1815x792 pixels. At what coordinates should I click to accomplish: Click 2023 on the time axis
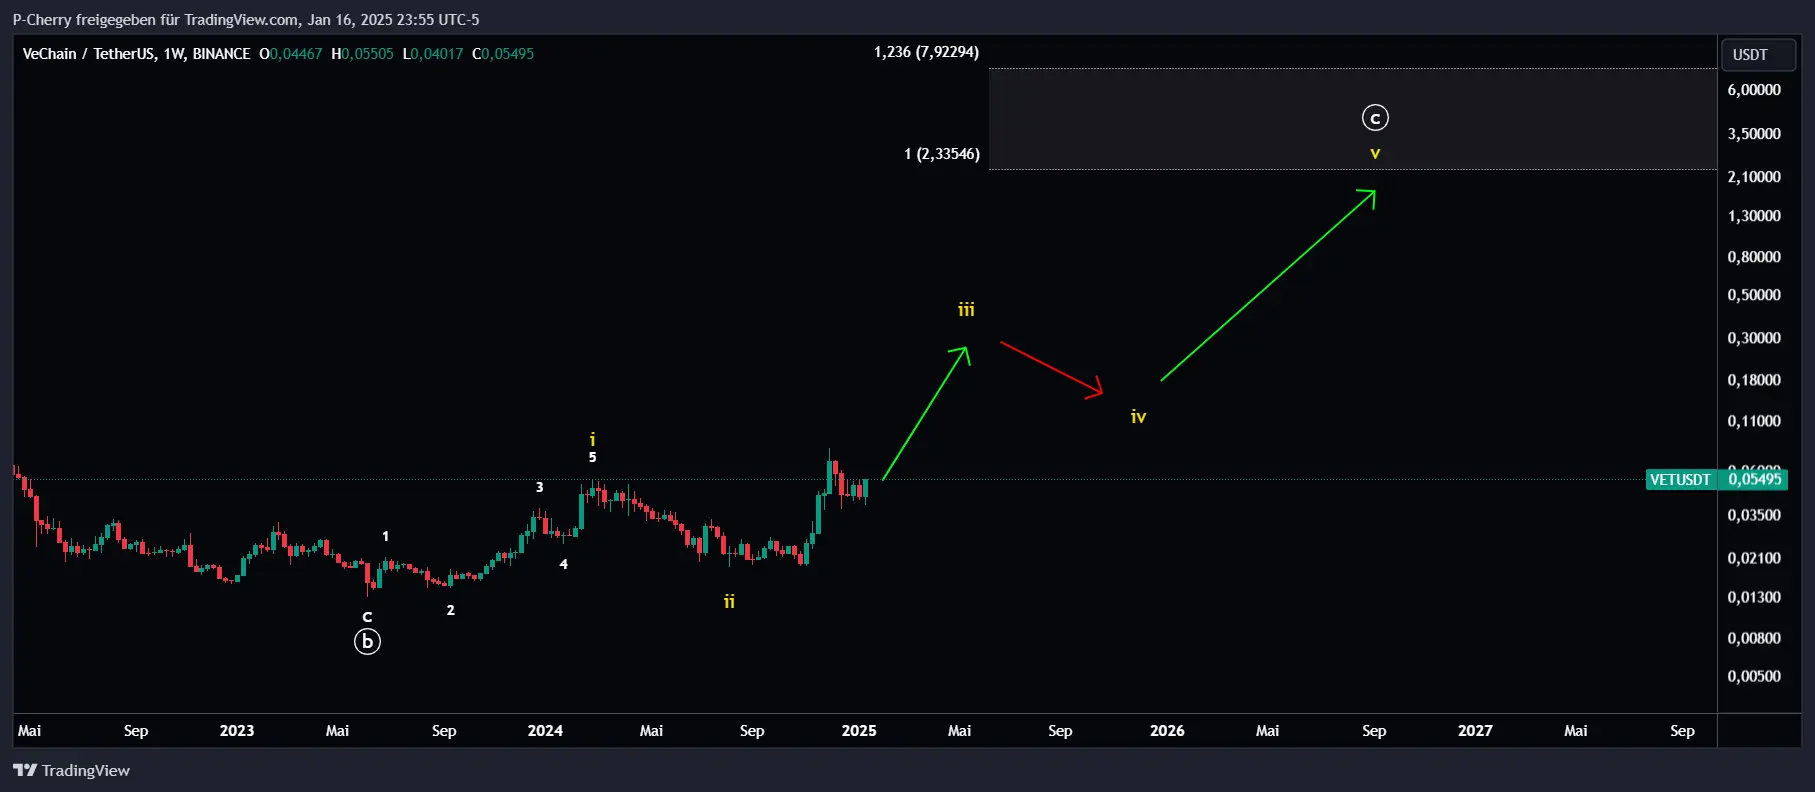coord(237,731)
